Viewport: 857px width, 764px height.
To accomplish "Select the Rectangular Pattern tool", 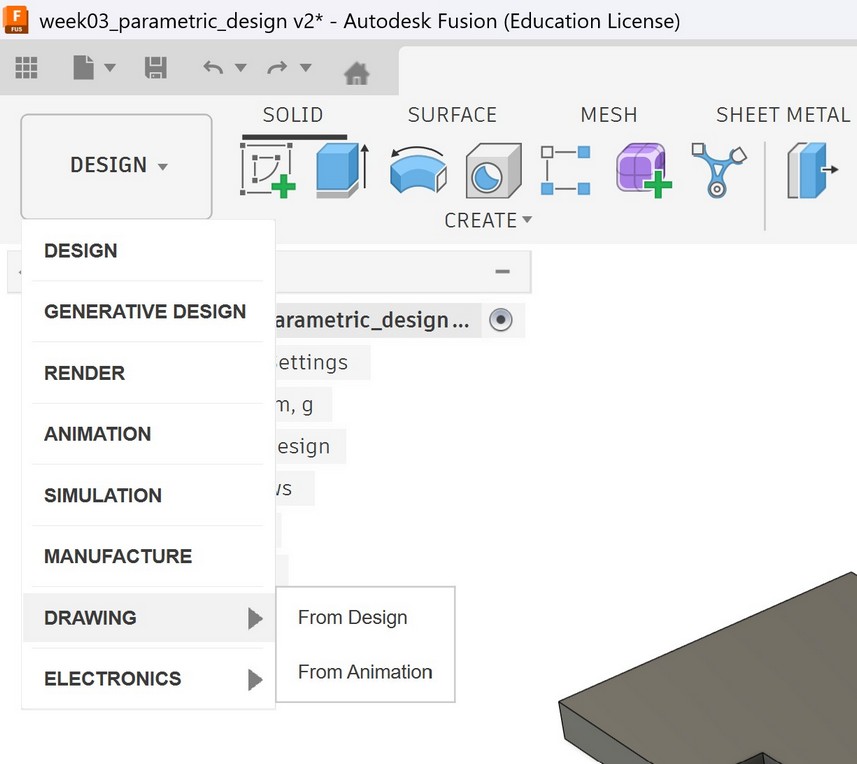I will pos(566,170).
